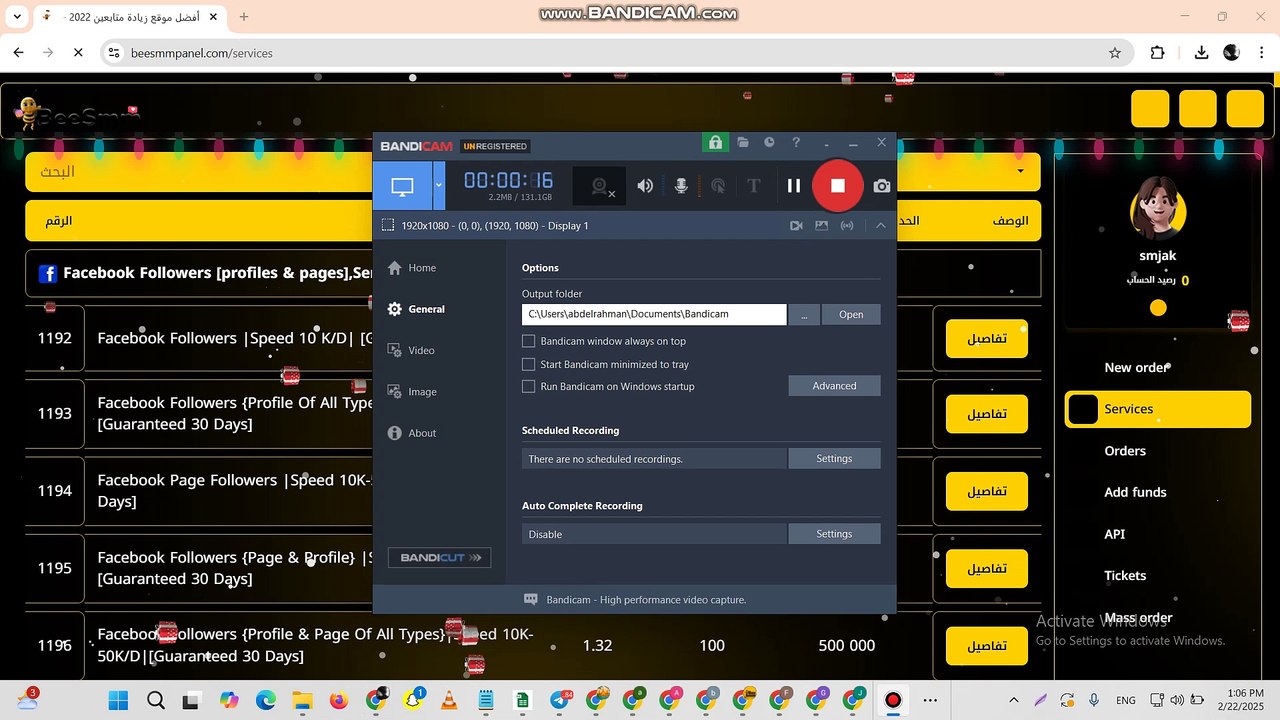This screenshot has height=720, width=1280.
Task: Switch to the Video tab in Bandicam
Action: (x=411, y=350)
